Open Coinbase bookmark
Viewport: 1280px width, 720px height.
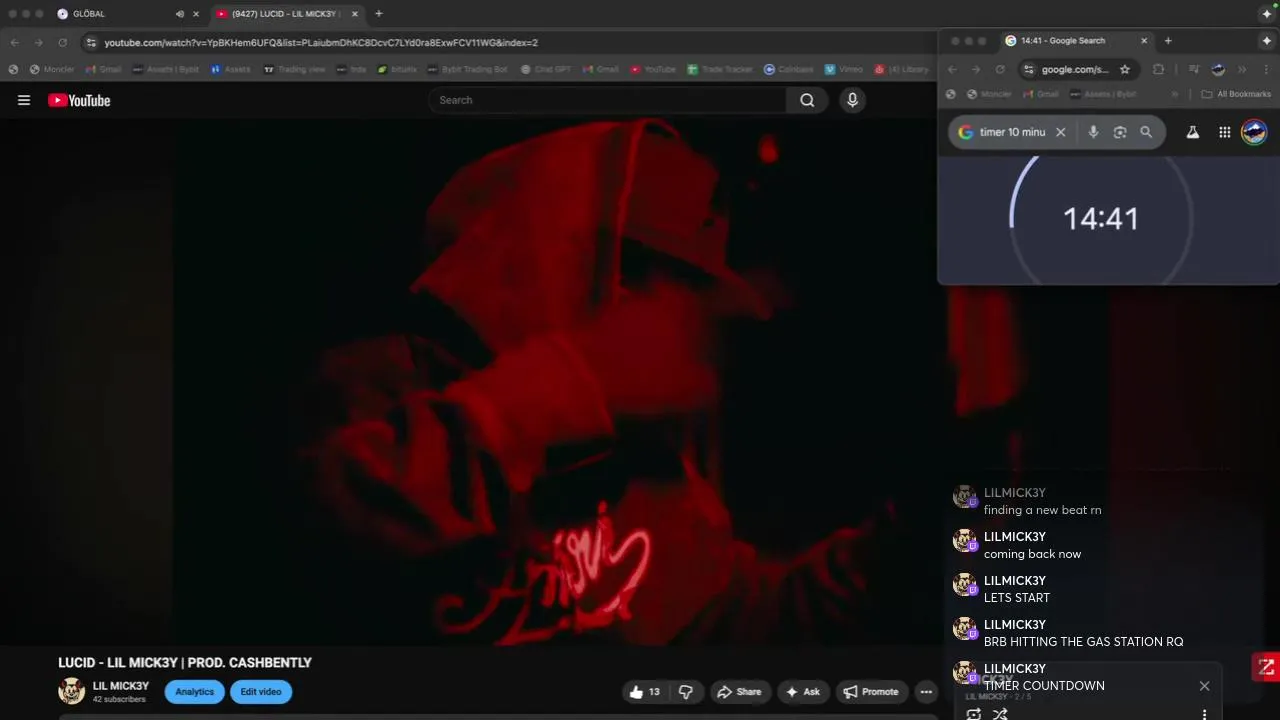789,69
